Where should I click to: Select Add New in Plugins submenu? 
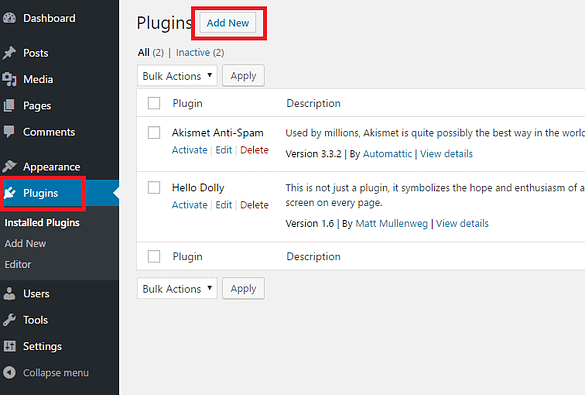click(x=25, y=244)
